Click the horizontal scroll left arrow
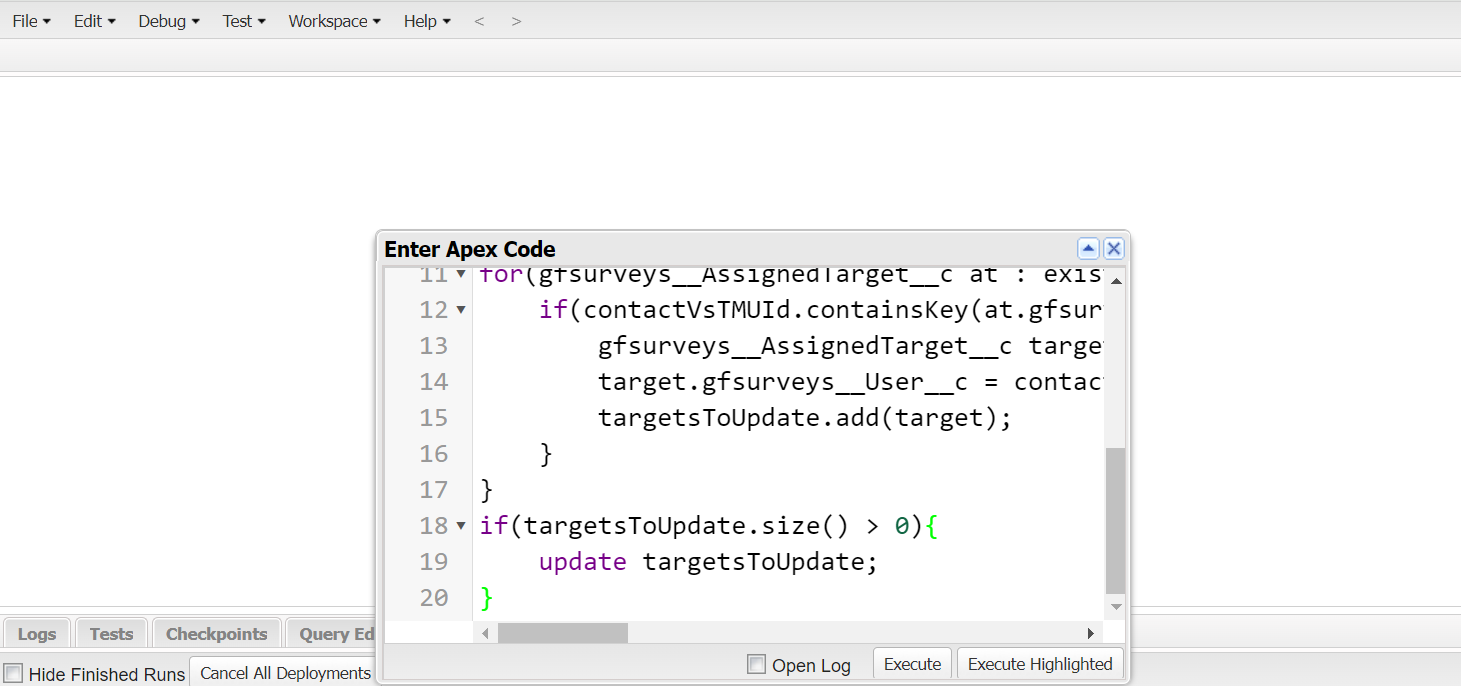Viewport: 1461px width, 686px height. click(486, 633)
